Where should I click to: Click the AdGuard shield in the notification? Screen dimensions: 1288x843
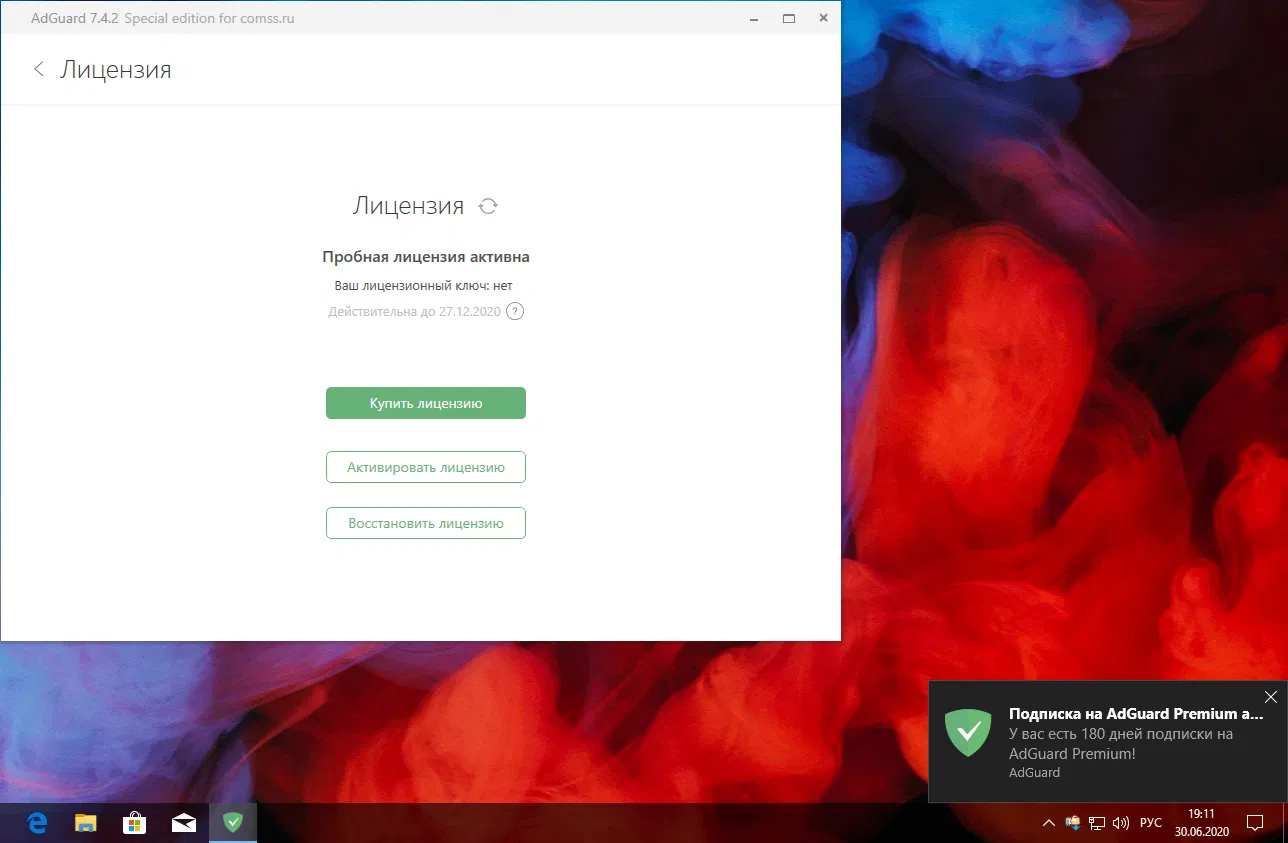pos(967,733)
